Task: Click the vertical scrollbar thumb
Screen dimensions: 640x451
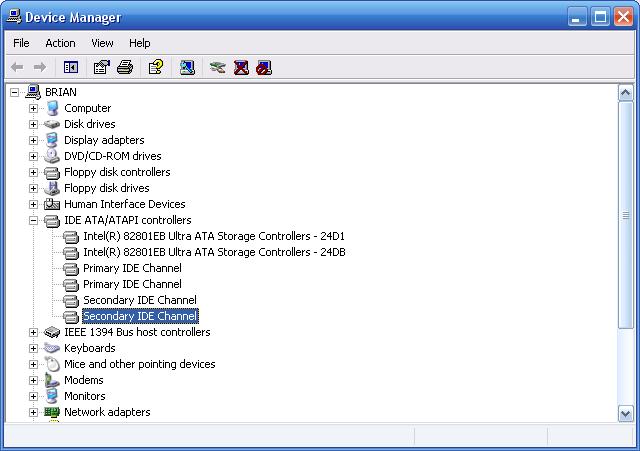Action: (626, 215)
